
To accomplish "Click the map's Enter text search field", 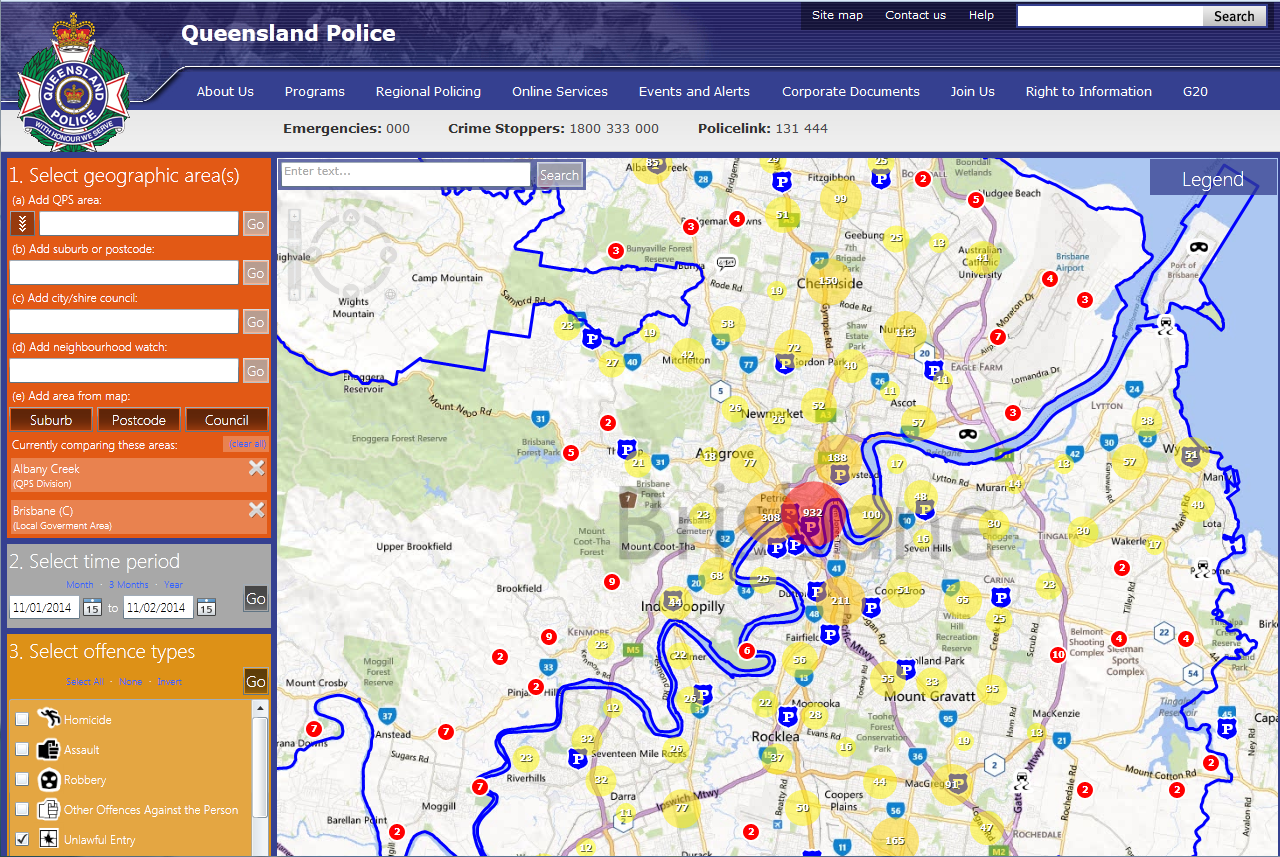I will pos(404,174).
